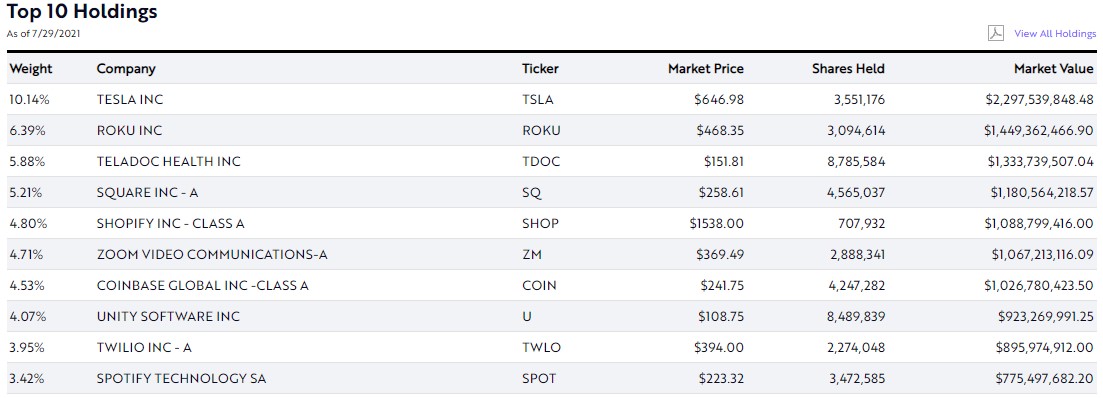Select SPOTIFY TECHNOLOGY SA company name
The height and width of the screenshot is (399, 1103).
point(181,379)
